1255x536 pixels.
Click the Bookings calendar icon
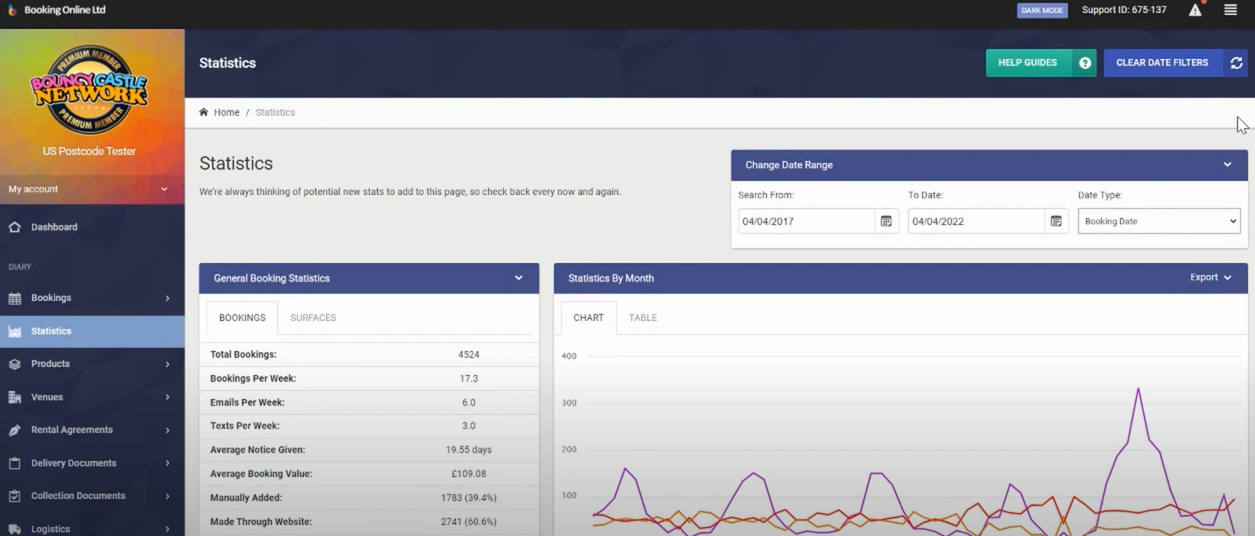pyautogui.click(x=14, y=298)
